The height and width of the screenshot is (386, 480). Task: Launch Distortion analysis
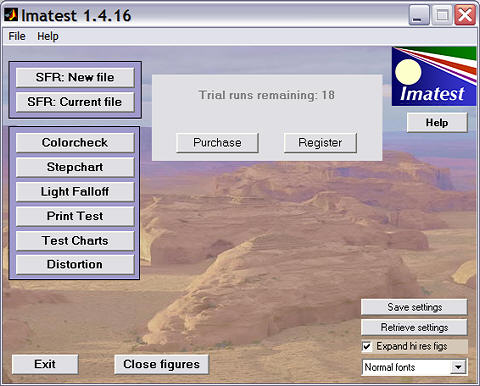coord(75,264)
